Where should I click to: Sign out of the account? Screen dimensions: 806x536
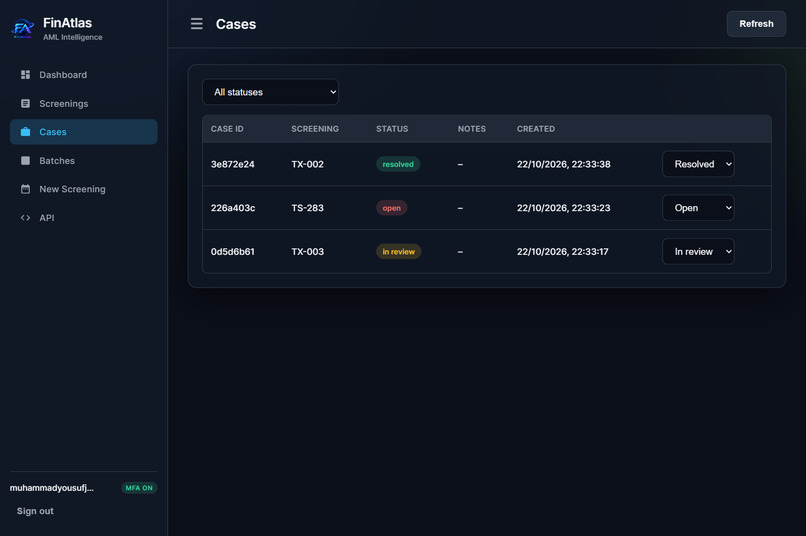click(x=35, y=511)
